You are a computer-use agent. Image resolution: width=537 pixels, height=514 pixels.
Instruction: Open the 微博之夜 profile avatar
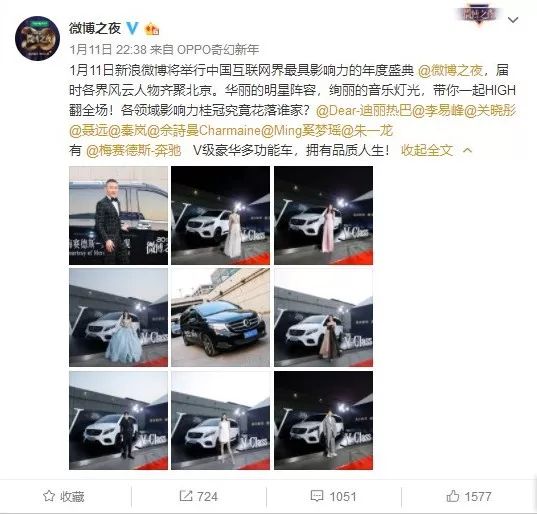point(37,38)
